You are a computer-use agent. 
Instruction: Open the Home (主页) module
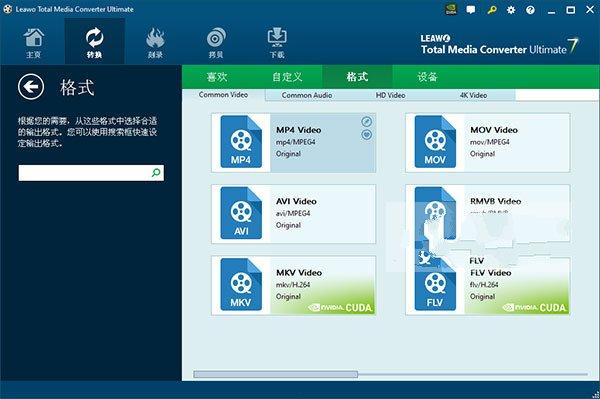(34, 43)
